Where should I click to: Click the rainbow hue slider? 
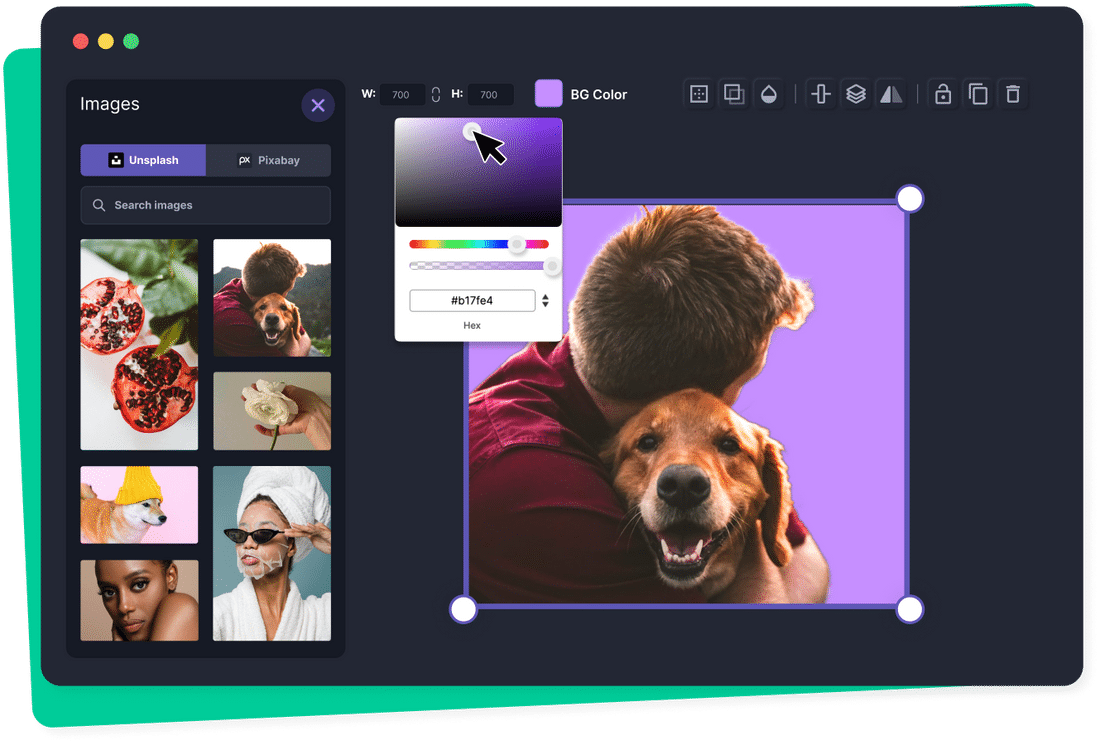pos(478,244)
